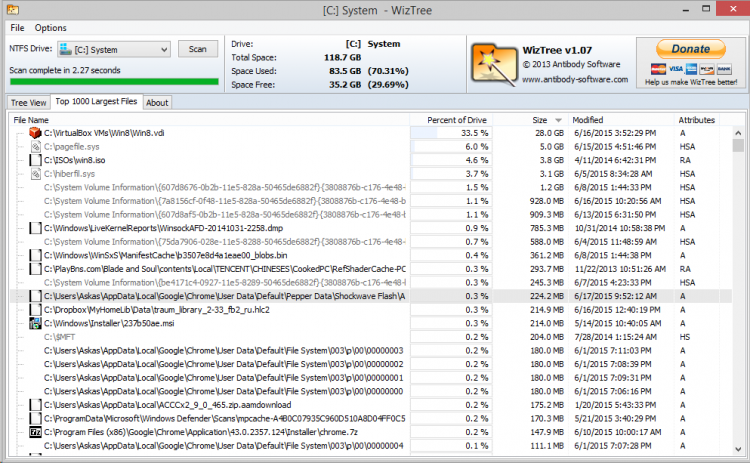Image resolution: width=750 pixels, height=463 pixels.
Task: Click the 33.5 % percent bar for Win8.vdi
Action: click(x=451, y=133)
